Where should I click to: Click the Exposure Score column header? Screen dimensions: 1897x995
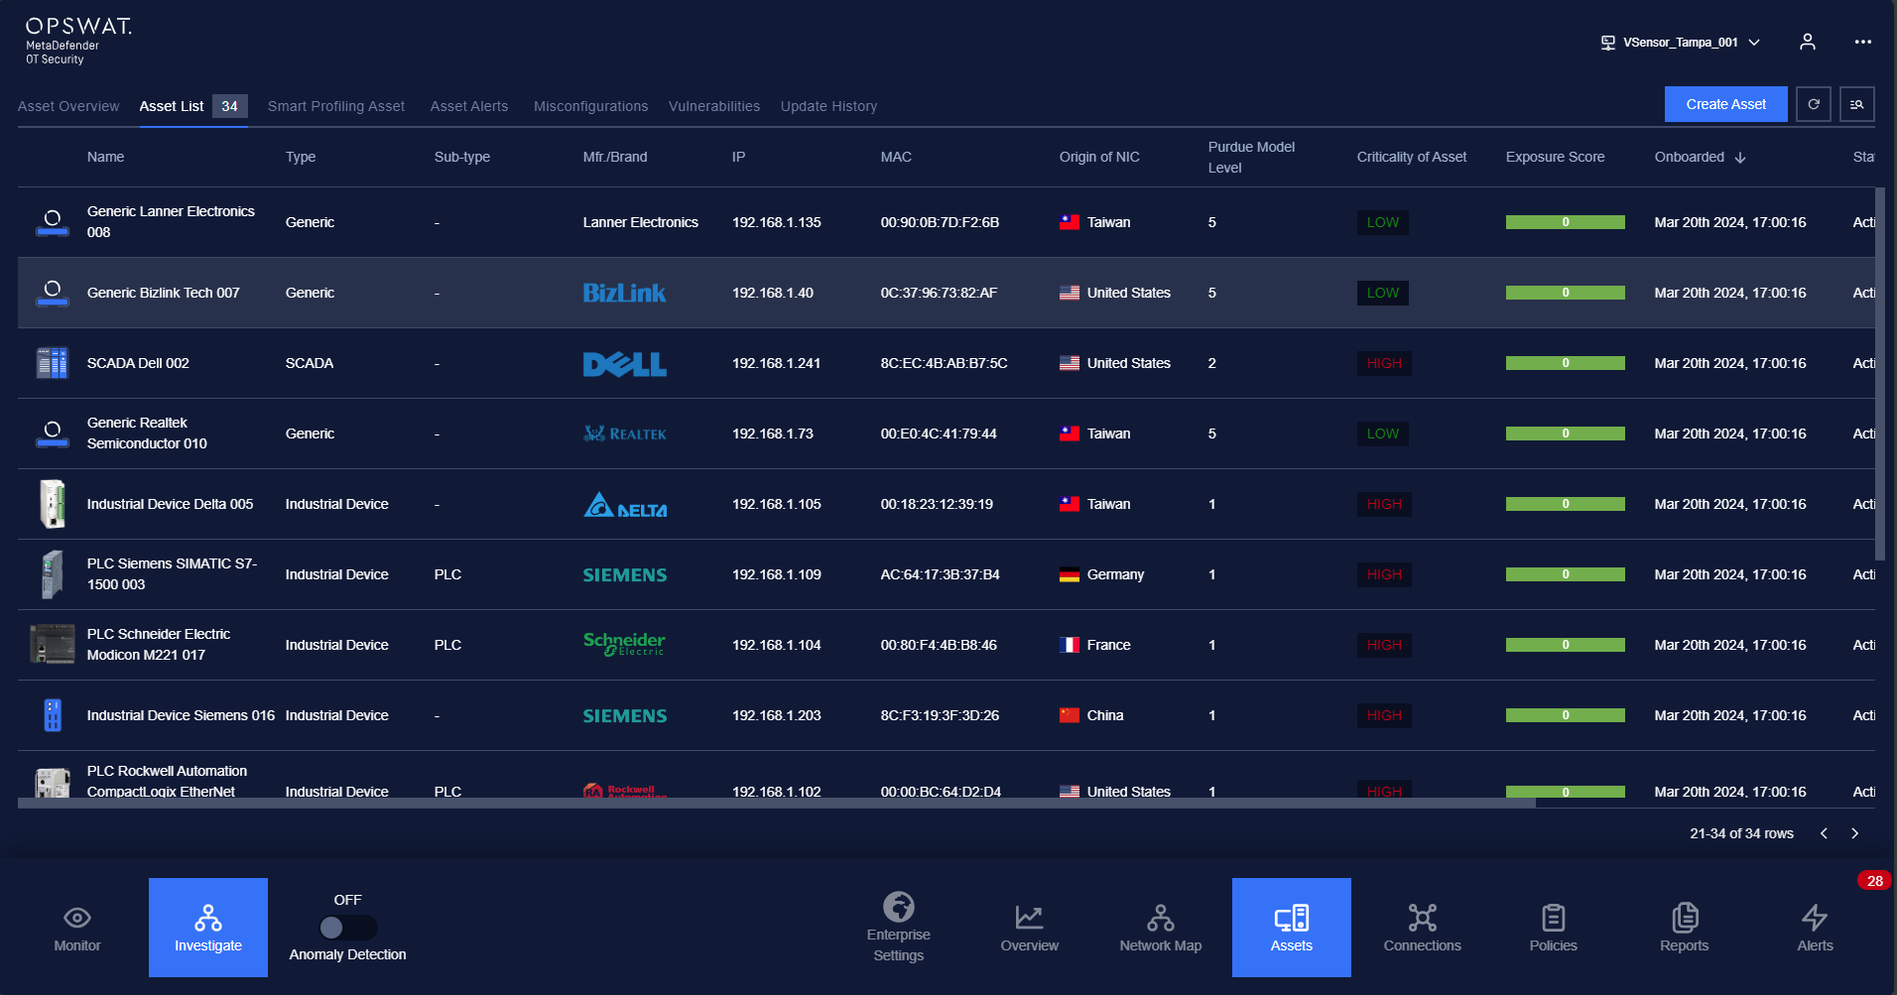pyautogui.click(x=1555, y=157)
